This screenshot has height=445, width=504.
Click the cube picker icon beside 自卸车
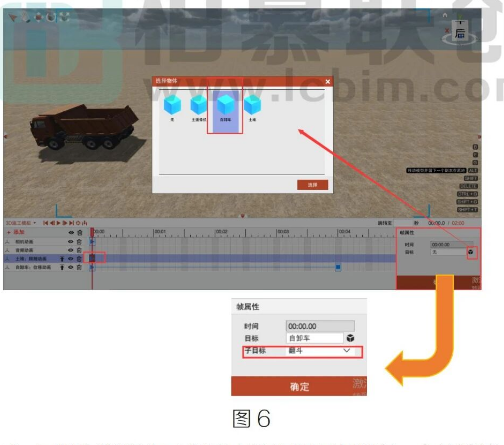pyautogui.click(x=350, y=338)
